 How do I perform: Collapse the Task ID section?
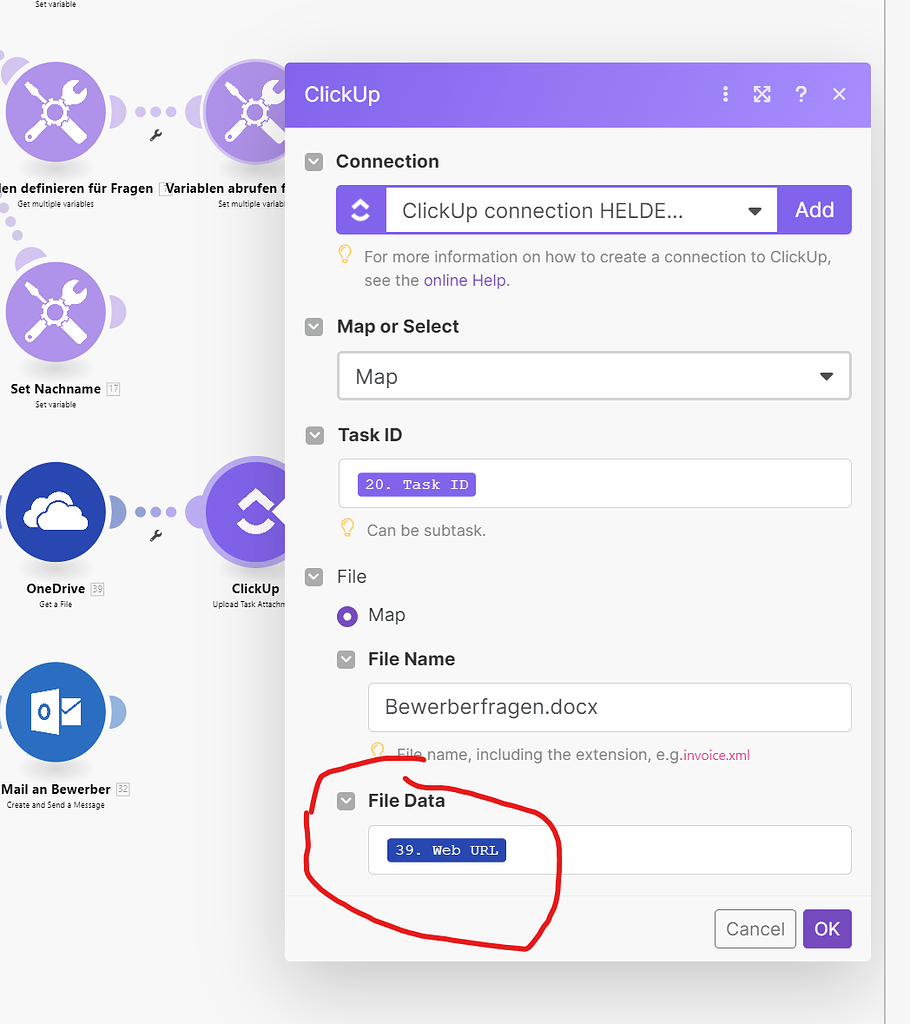[314, 435]
